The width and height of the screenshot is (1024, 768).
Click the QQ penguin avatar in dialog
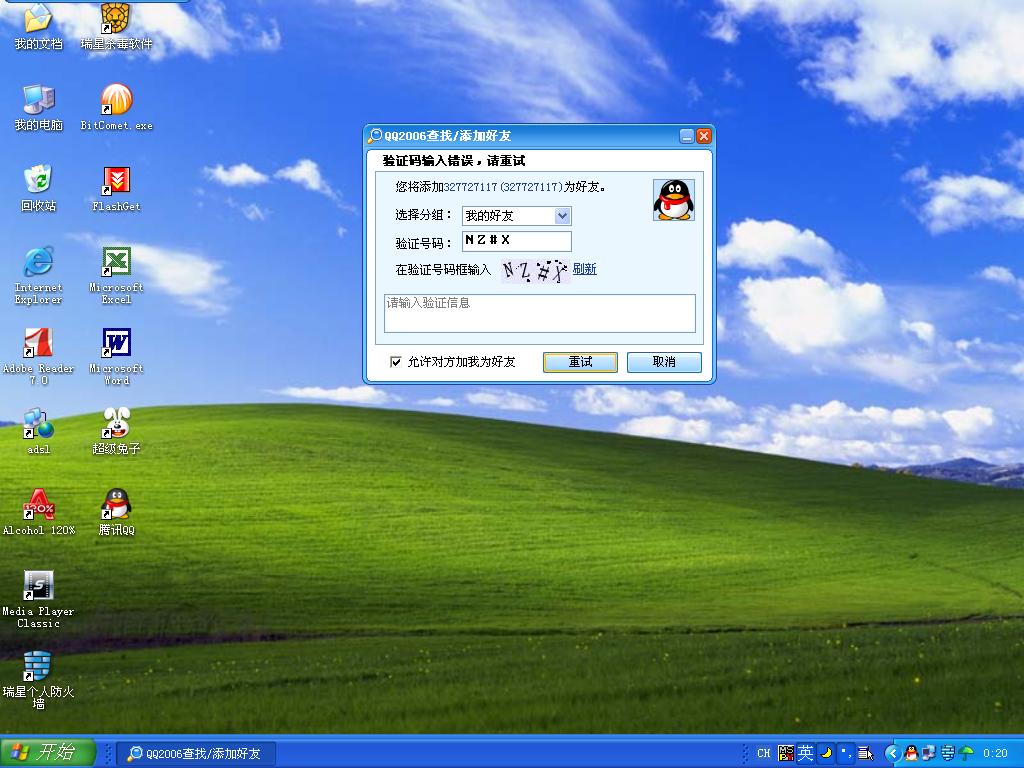673,200
